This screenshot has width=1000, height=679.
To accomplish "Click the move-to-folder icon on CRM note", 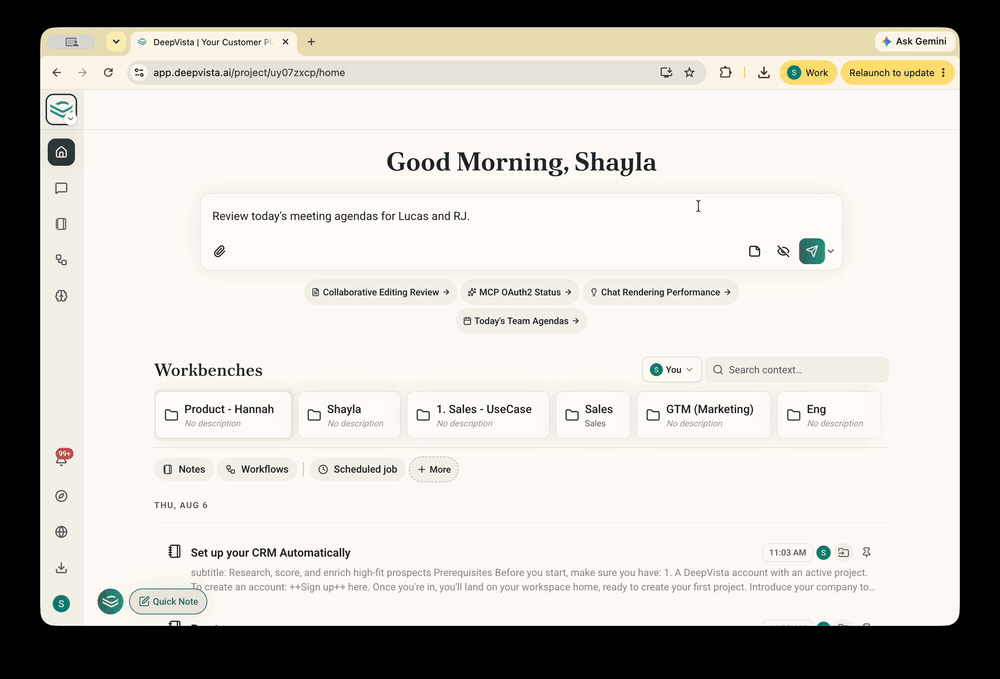I will 844,553.
